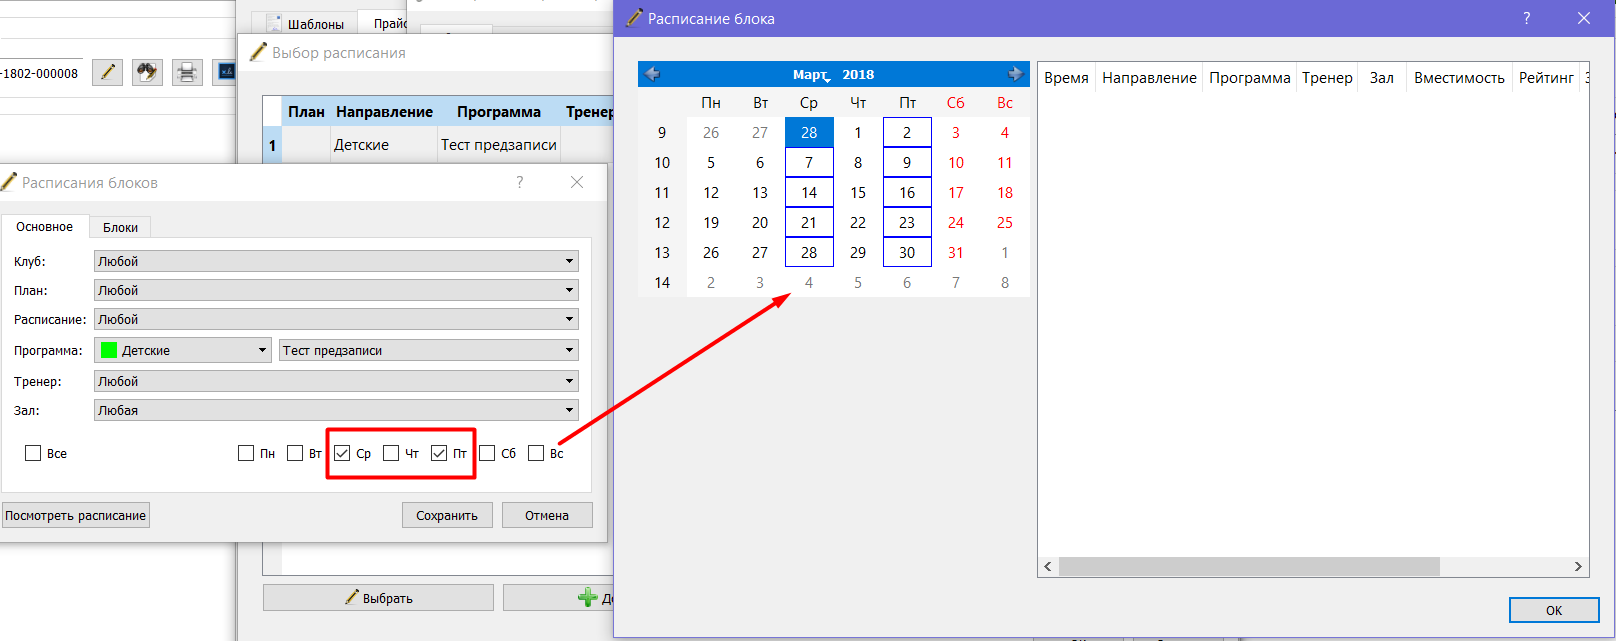This screenshot has height=641, width=1616.
Task: Click OK in Расписание блока window
Action: coord(1554,610)
